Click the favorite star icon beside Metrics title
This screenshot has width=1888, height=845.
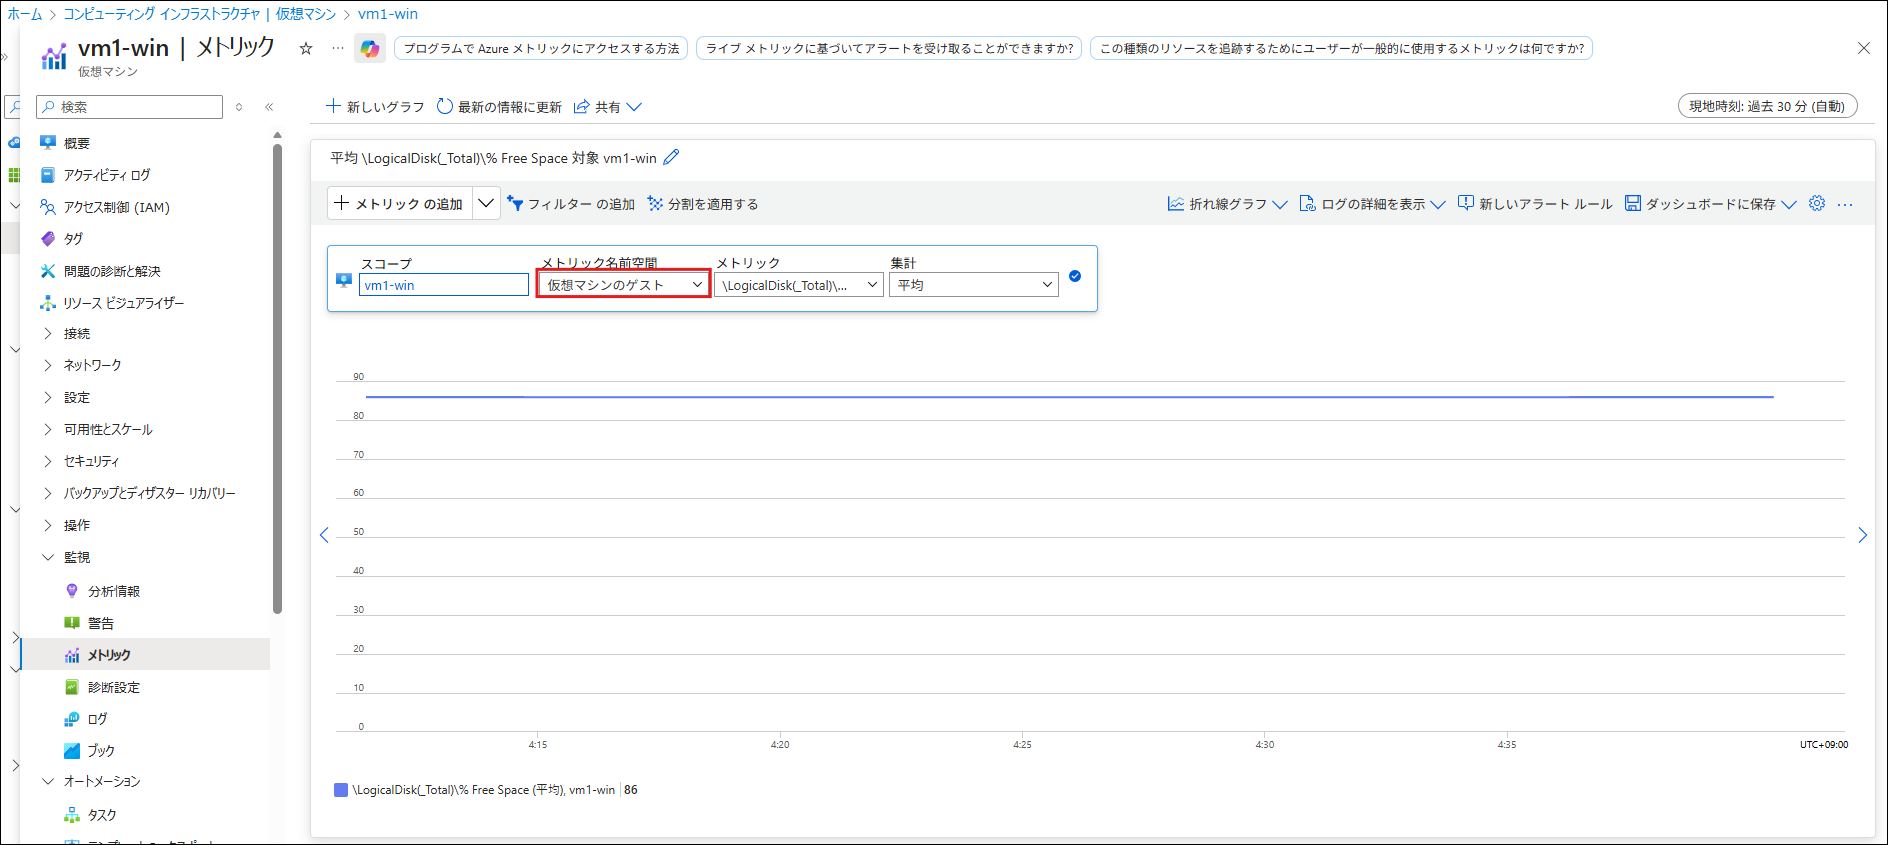306,48
